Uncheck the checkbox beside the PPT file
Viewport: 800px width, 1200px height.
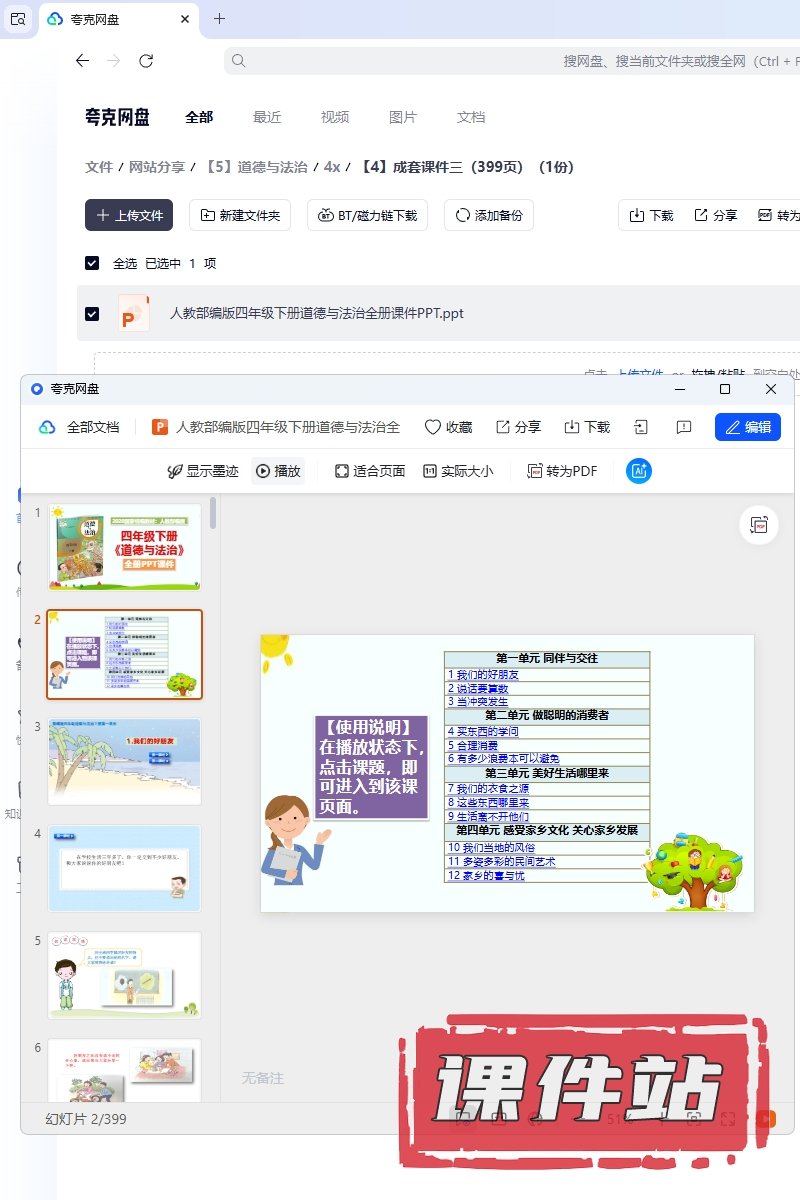click(x=92, y=314)
